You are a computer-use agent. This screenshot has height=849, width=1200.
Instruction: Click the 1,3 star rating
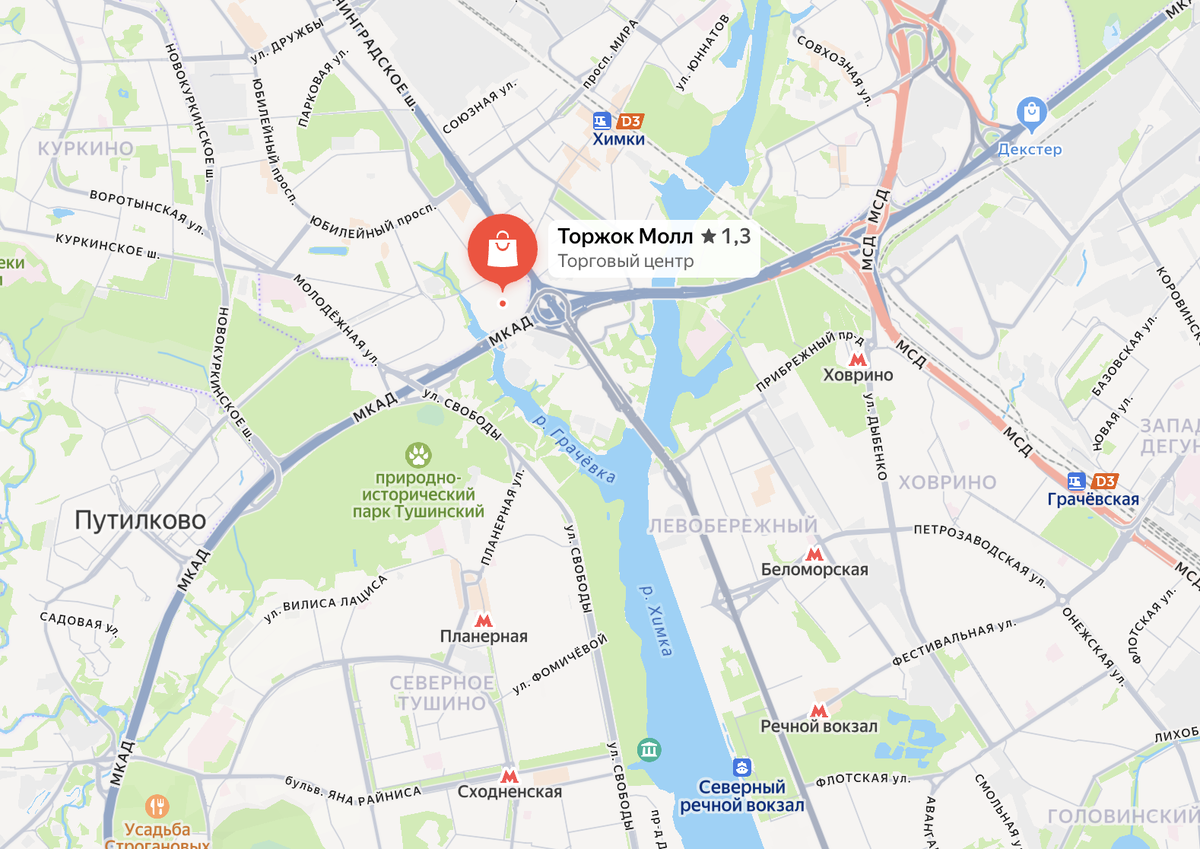pos(726,236)
